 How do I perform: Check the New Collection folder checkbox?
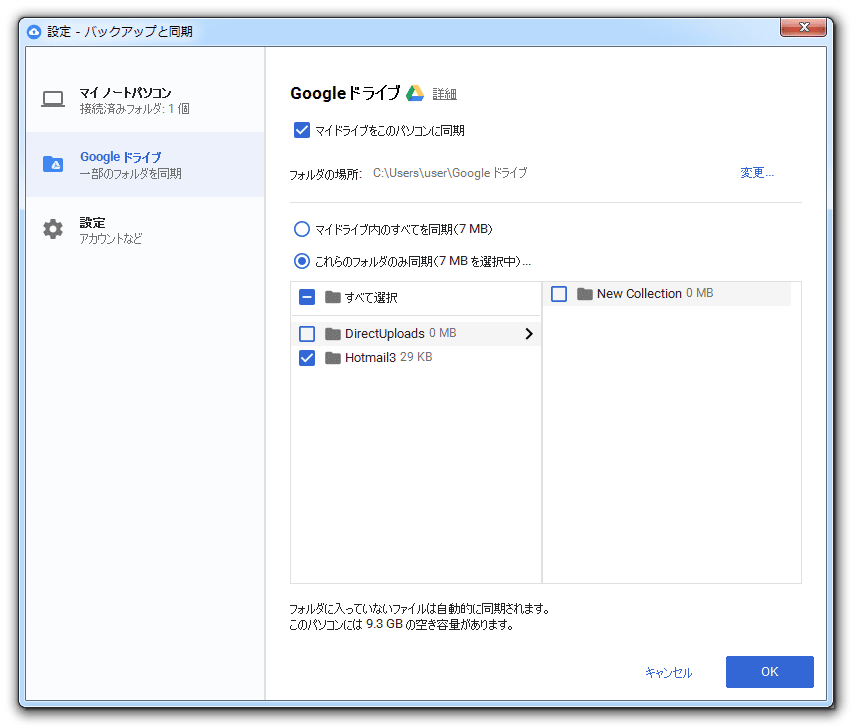[x=559, y=294]
